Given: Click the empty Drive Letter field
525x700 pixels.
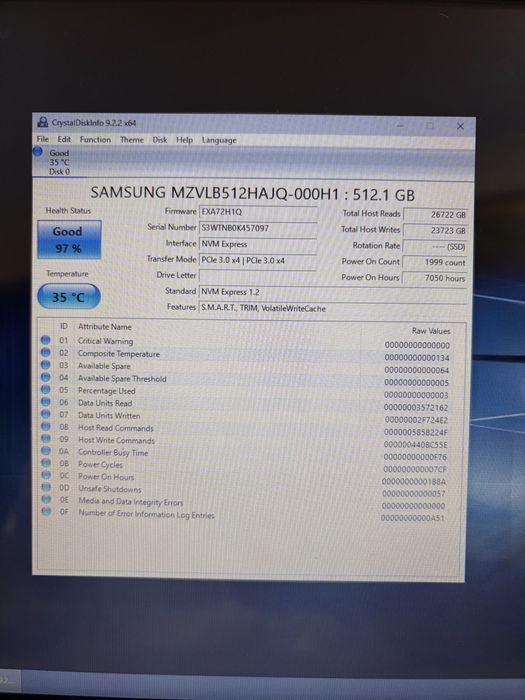Looking at the screenshot, I should pyautogui.click(x=258, y=276).
